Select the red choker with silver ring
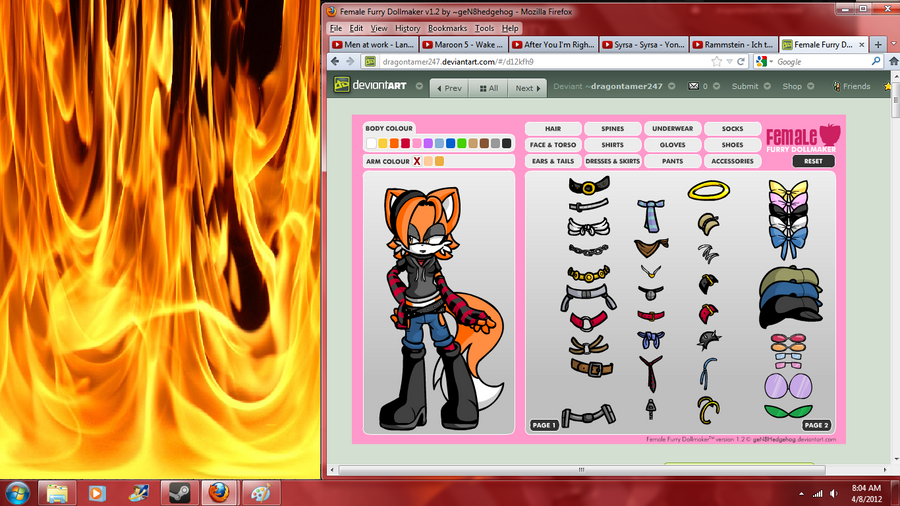The width and height of the screenshot is (900, 506). tap(588, 320)
